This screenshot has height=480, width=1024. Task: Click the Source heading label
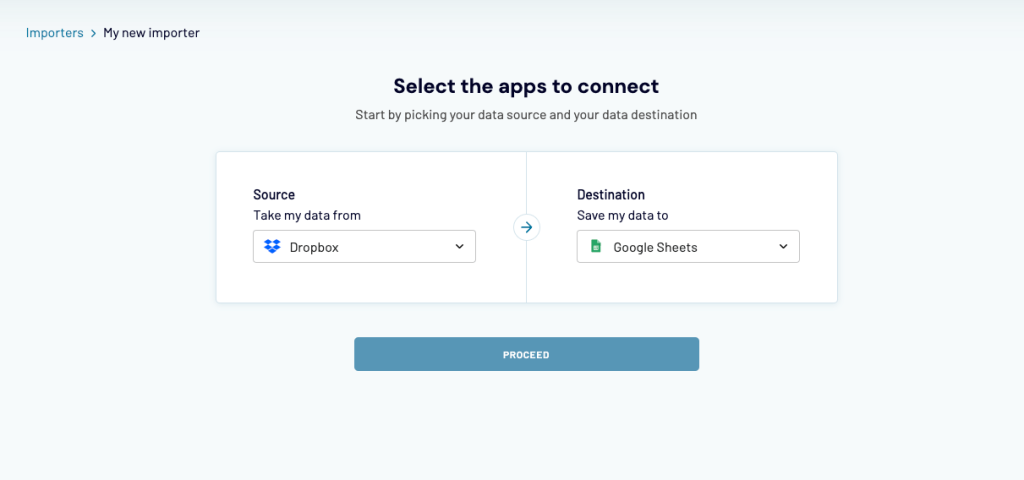274,195
